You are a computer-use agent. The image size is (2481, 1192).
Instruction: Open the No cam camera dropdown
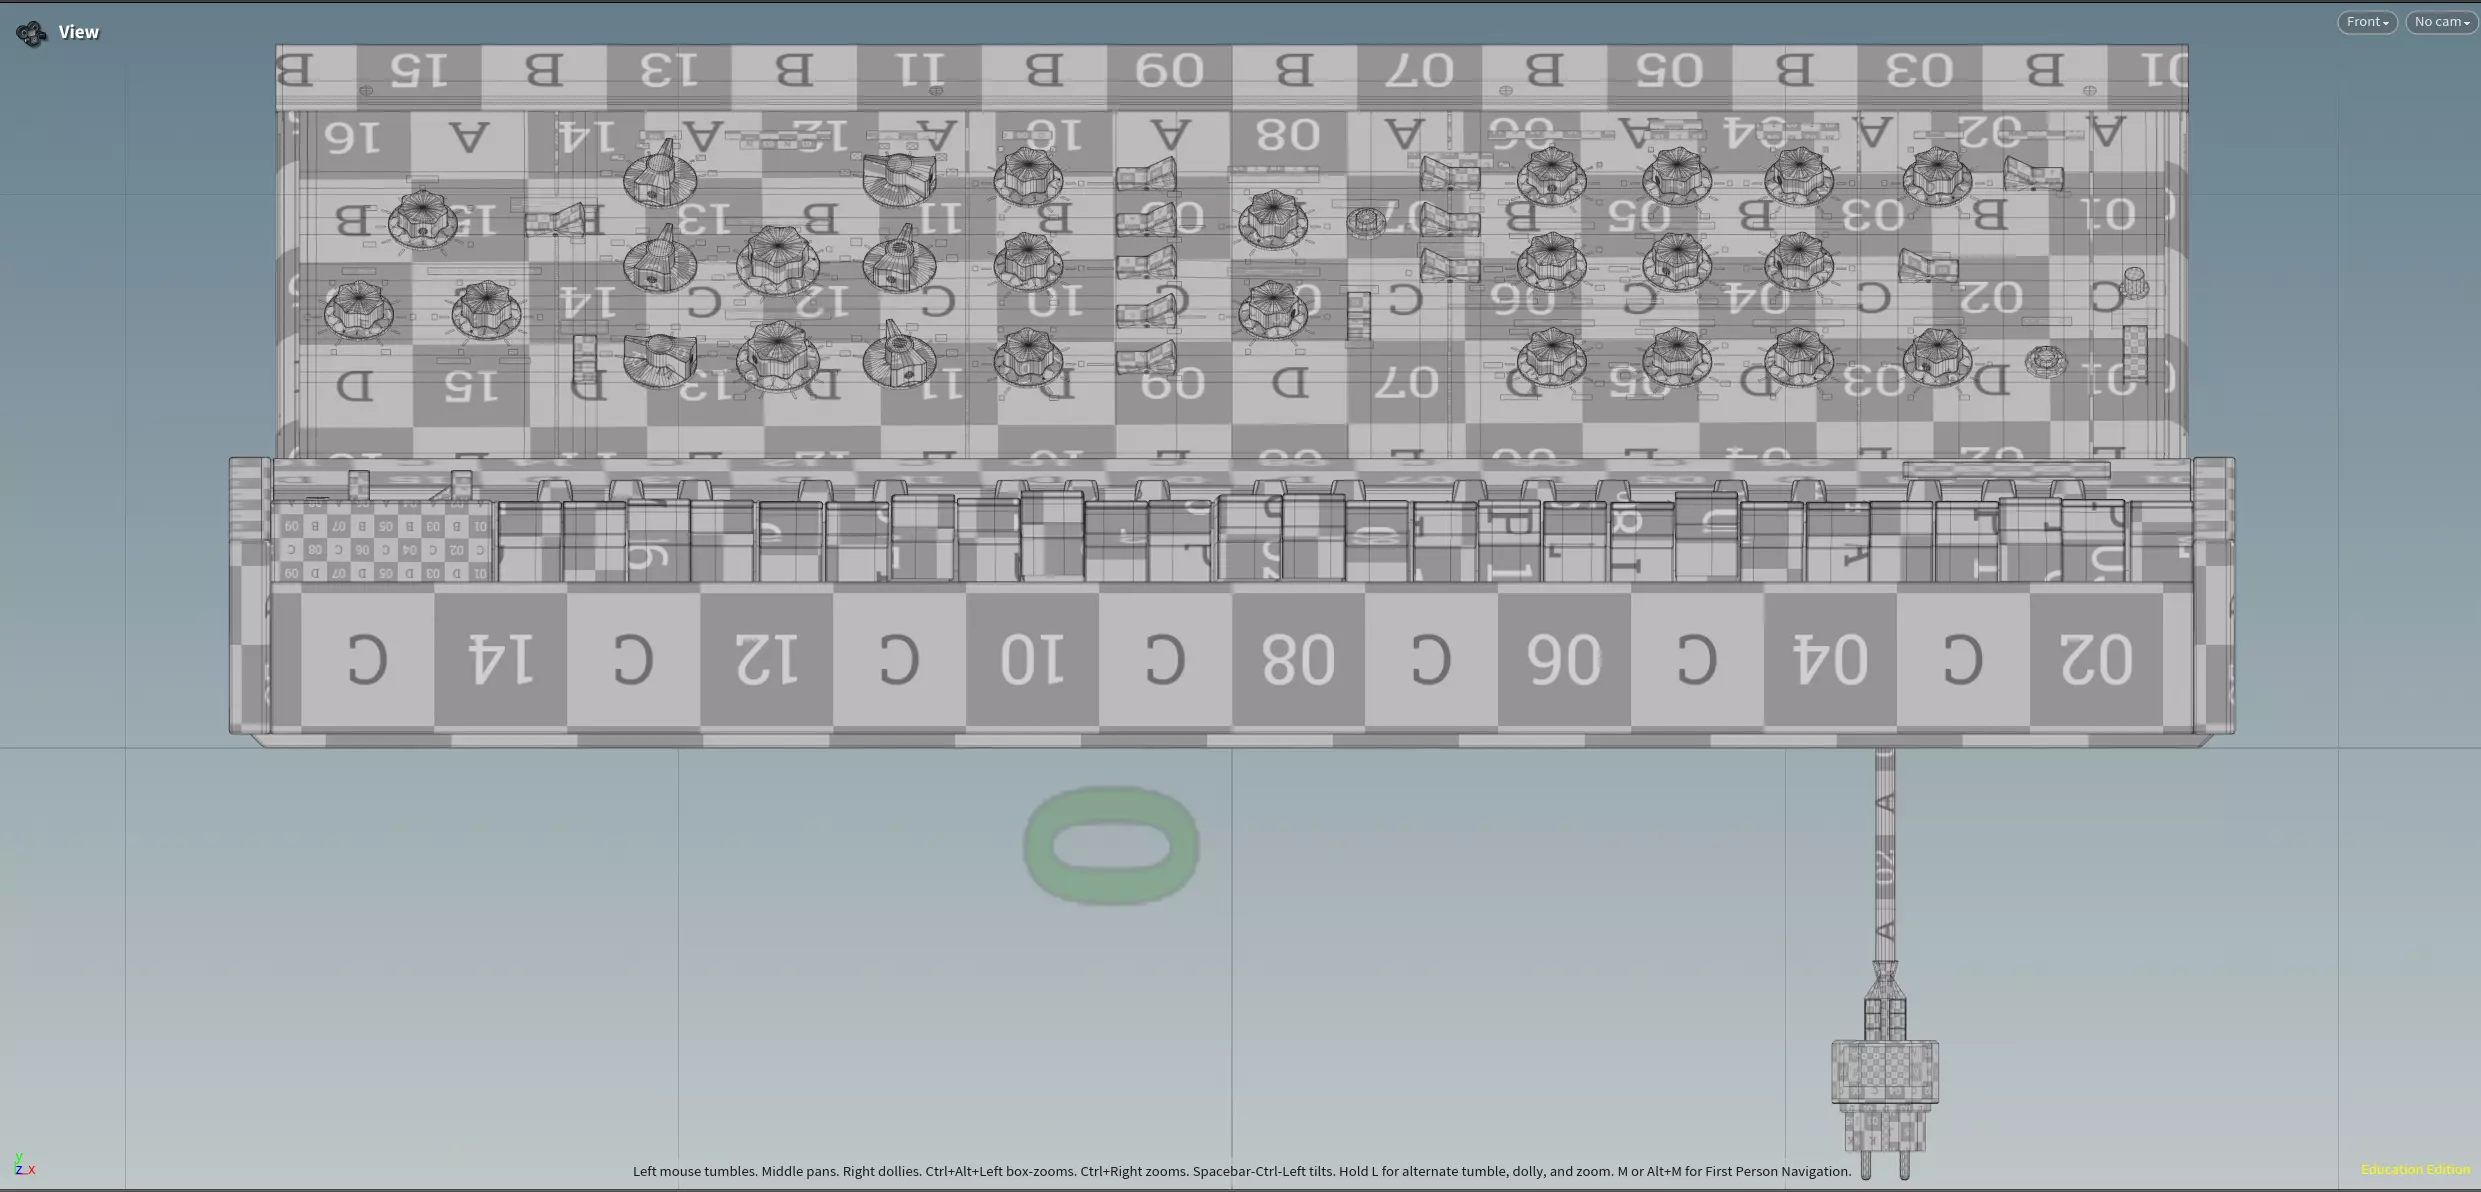[x=2441, y=22]
